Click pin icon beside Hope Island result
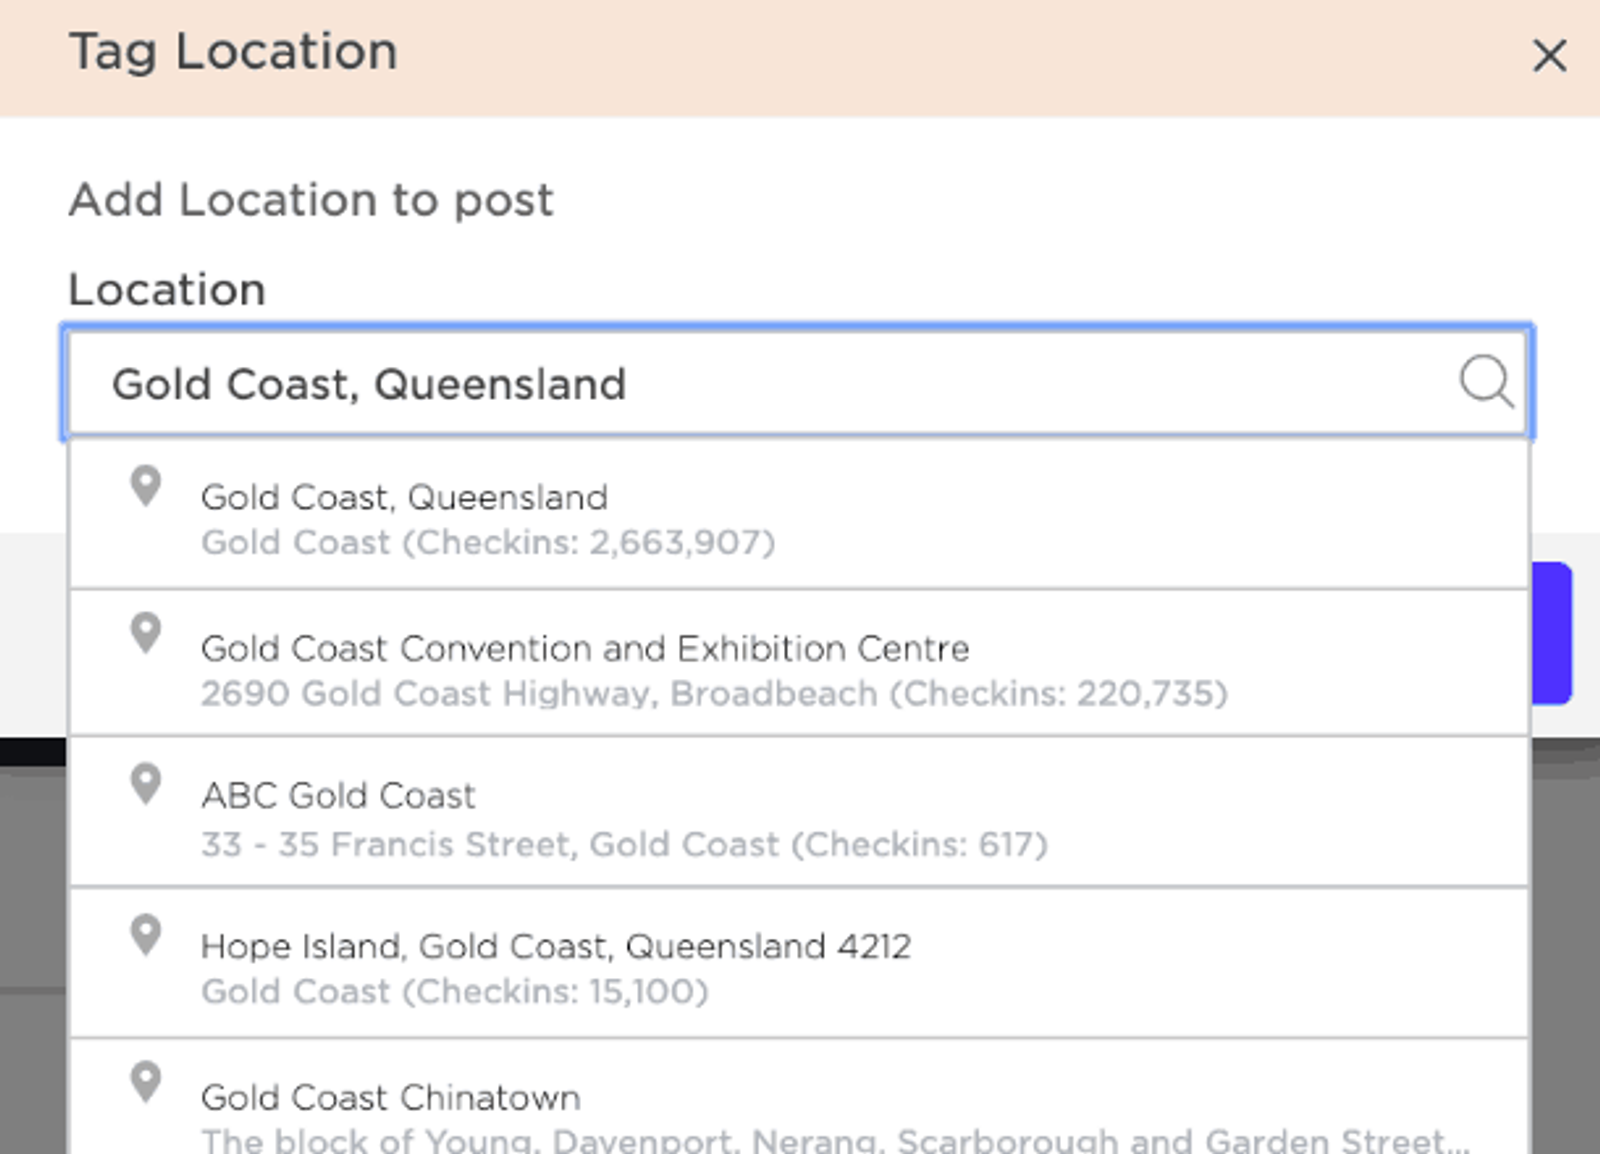Screen dimensions: 1600x1154 [x=146, y=936]
